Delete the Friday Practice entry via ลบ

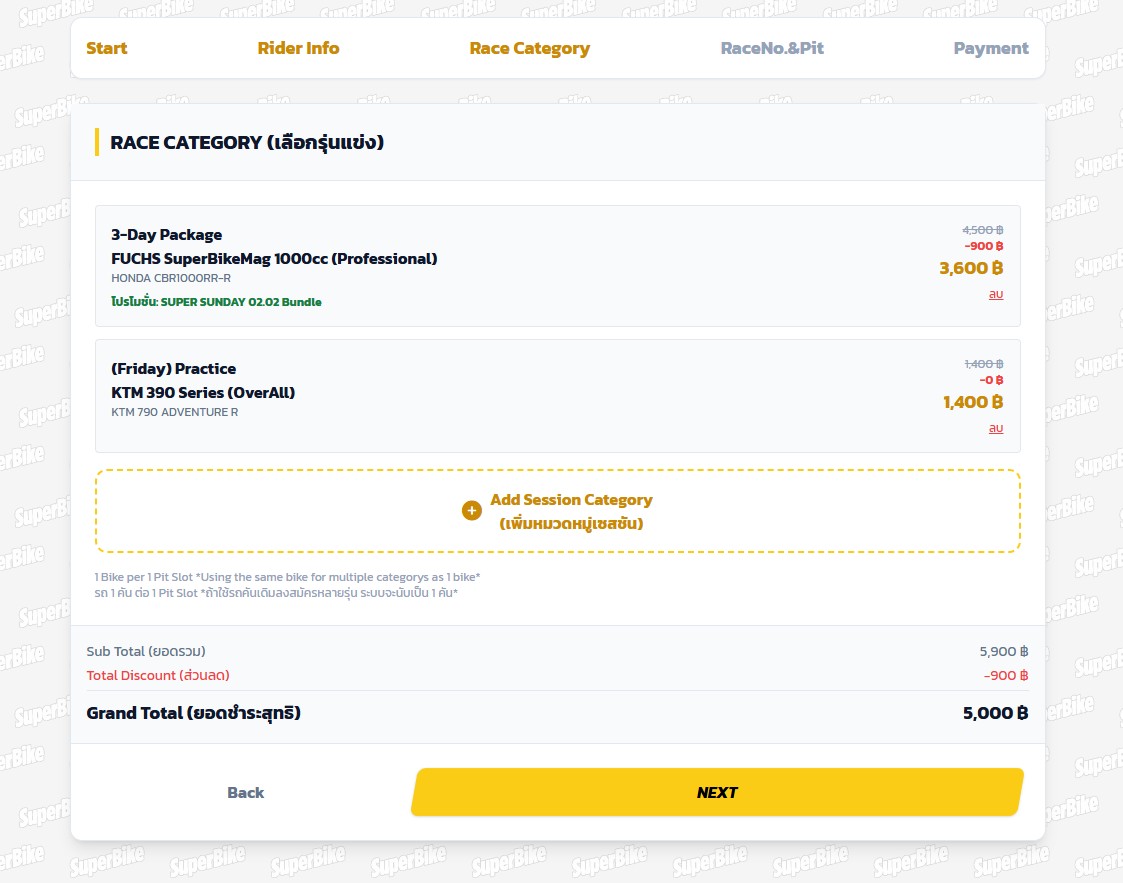coord(995,428)
